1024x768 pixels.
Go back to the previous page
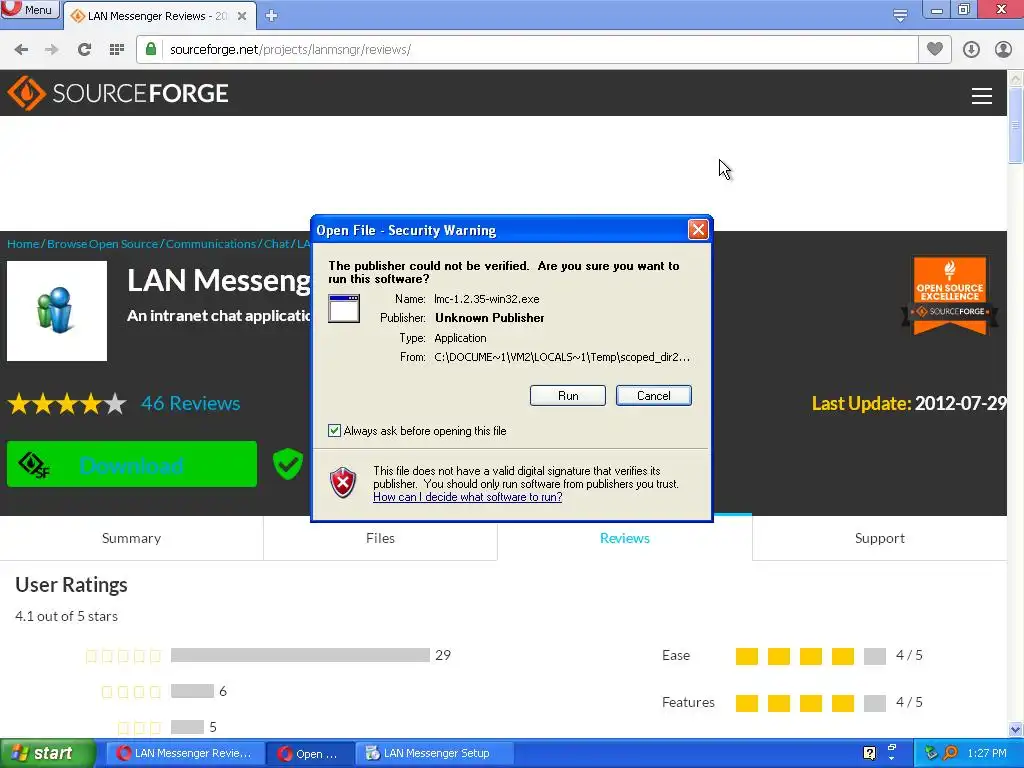pyautogui.click(x=21, y=50)
